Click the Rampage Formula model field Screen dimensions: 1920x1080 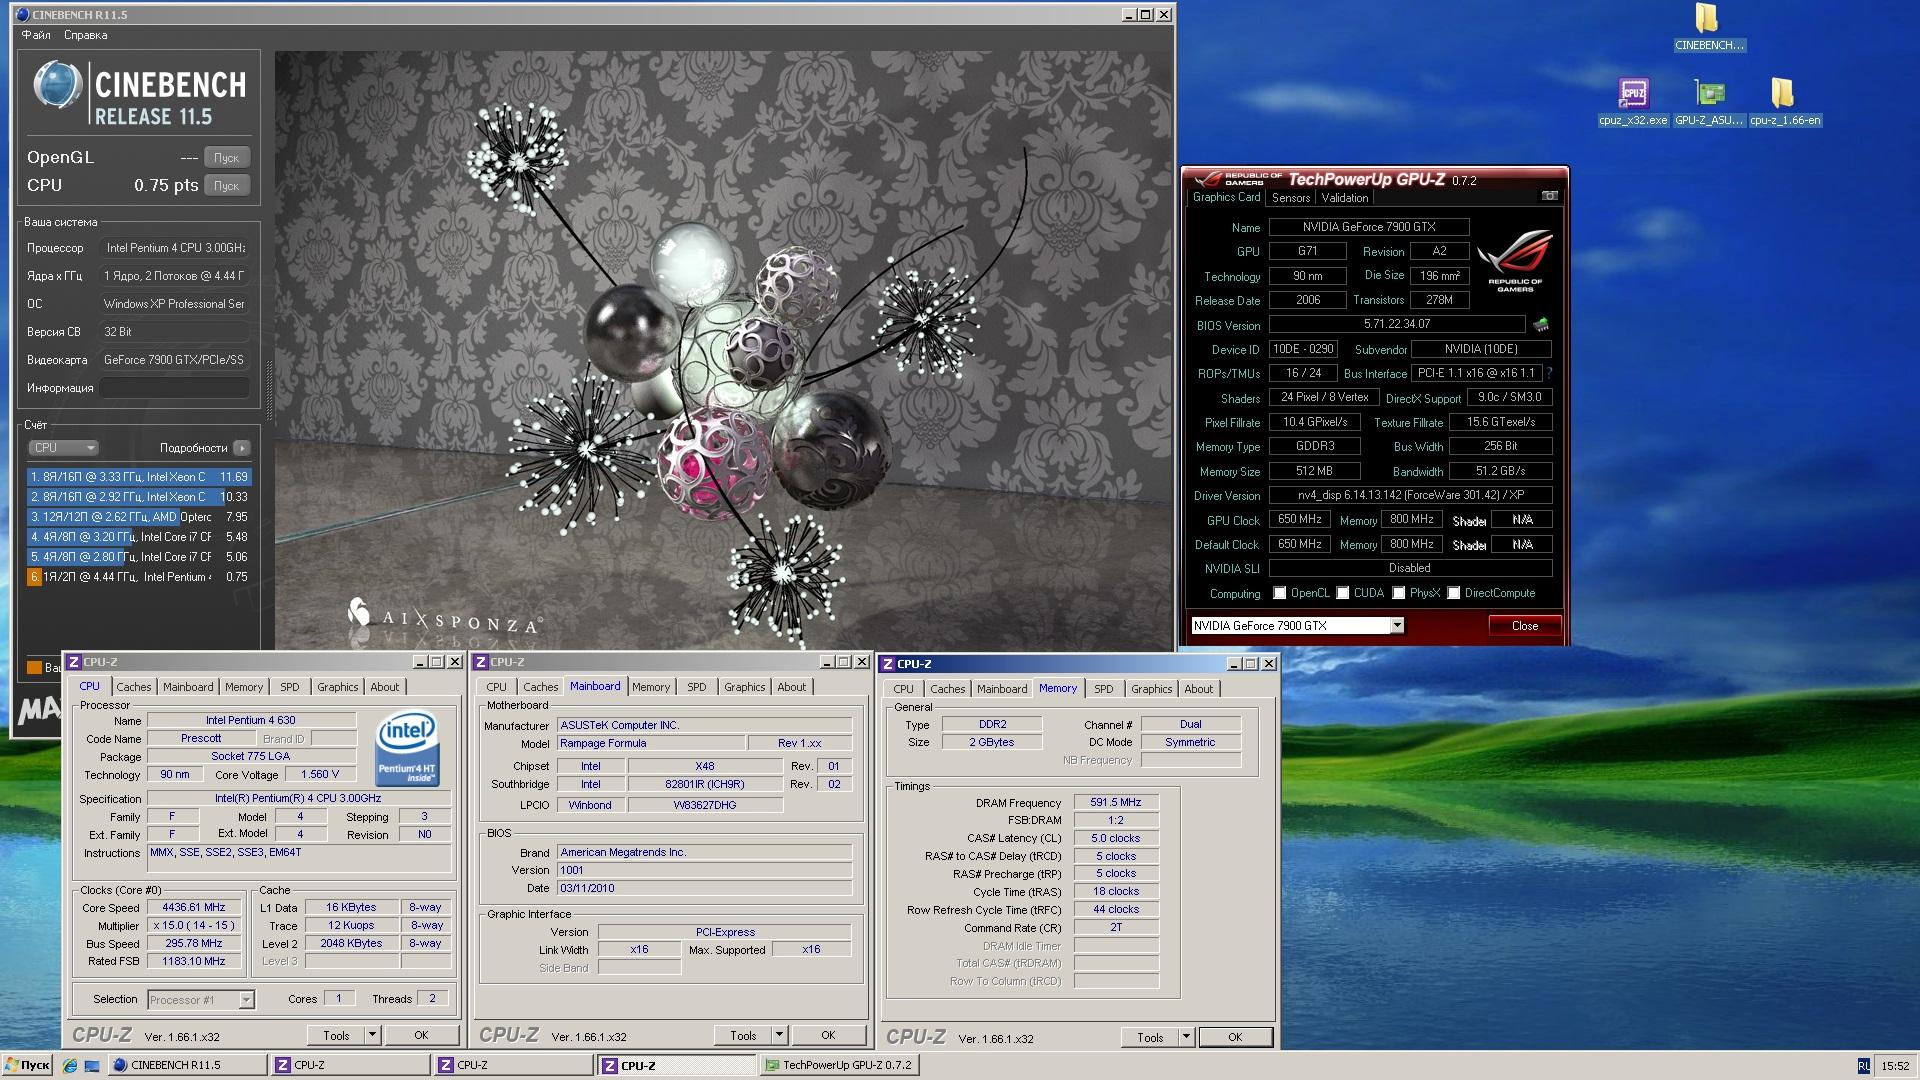[x=651, y=744]
